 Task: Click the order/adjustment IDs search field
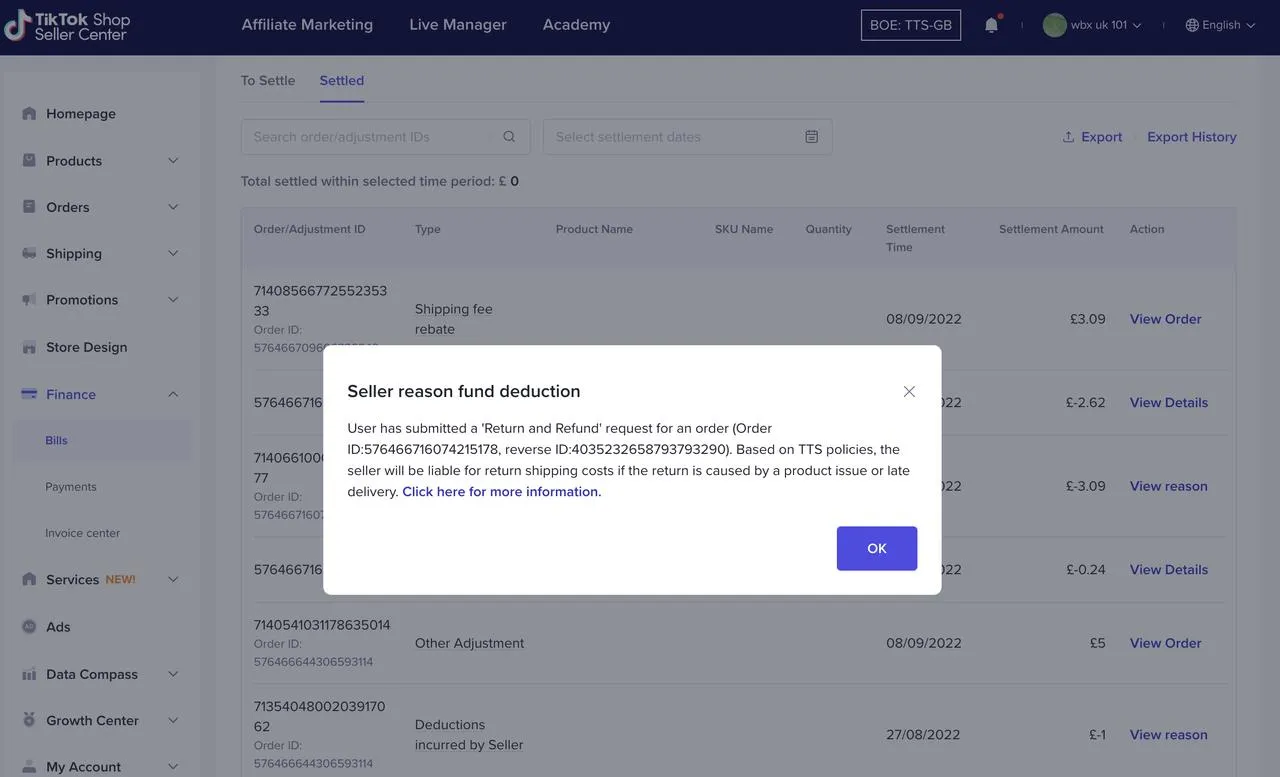coord(360,134)
